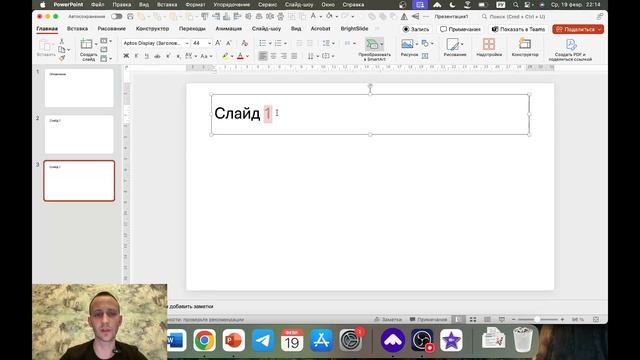Expand the bullet list dropdown arrow
This screenshot has width=640, height=360.
tap(270, 43)
